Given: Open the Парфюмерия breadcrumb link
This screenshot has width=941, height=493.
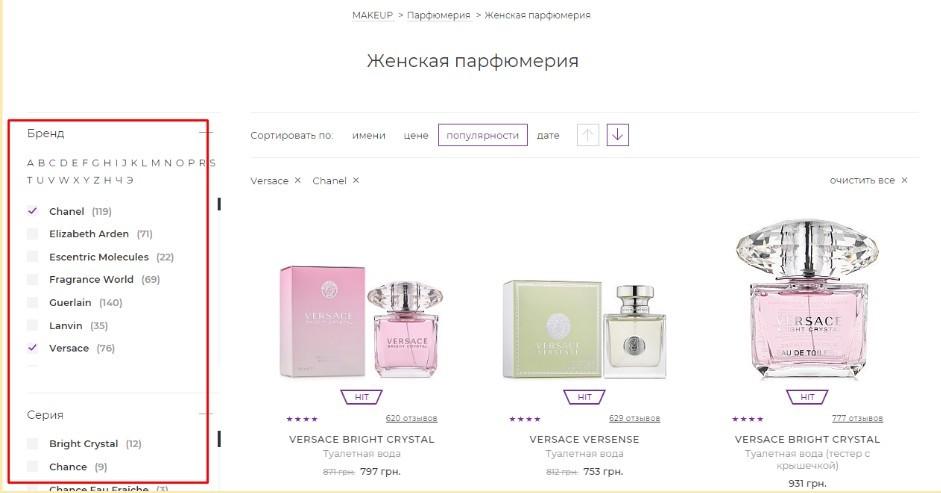Looking at the screenshot, I should tap(439, 15).
